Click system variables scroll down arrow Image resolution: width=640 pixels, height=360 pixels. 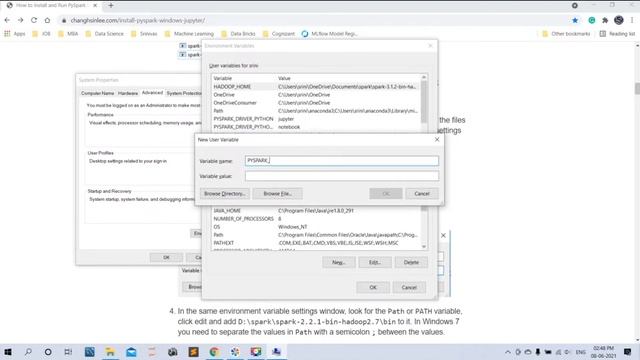[x=424, y=247]
